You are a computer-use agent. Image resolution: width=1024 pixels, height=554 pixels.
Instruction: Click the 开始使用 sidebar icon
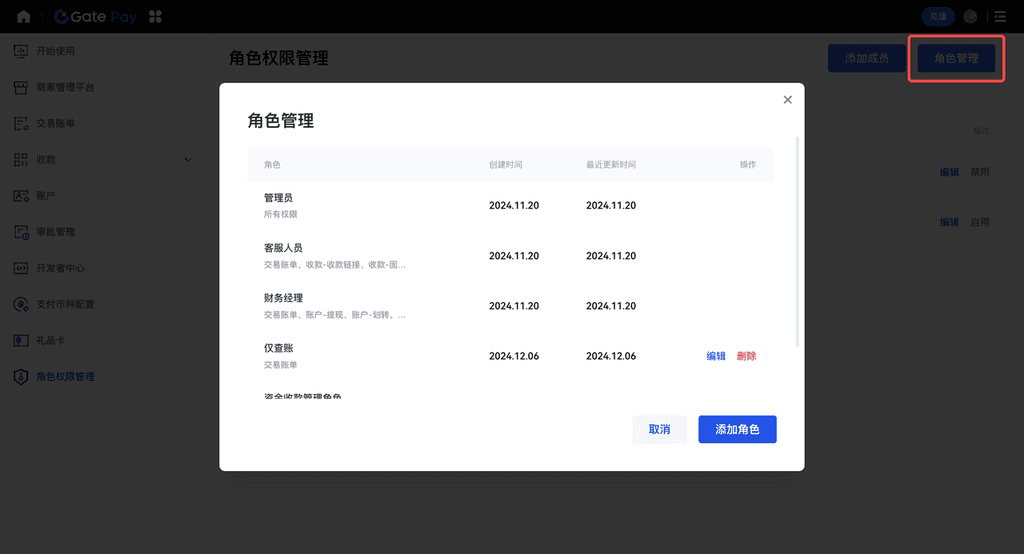click(20, 51)
